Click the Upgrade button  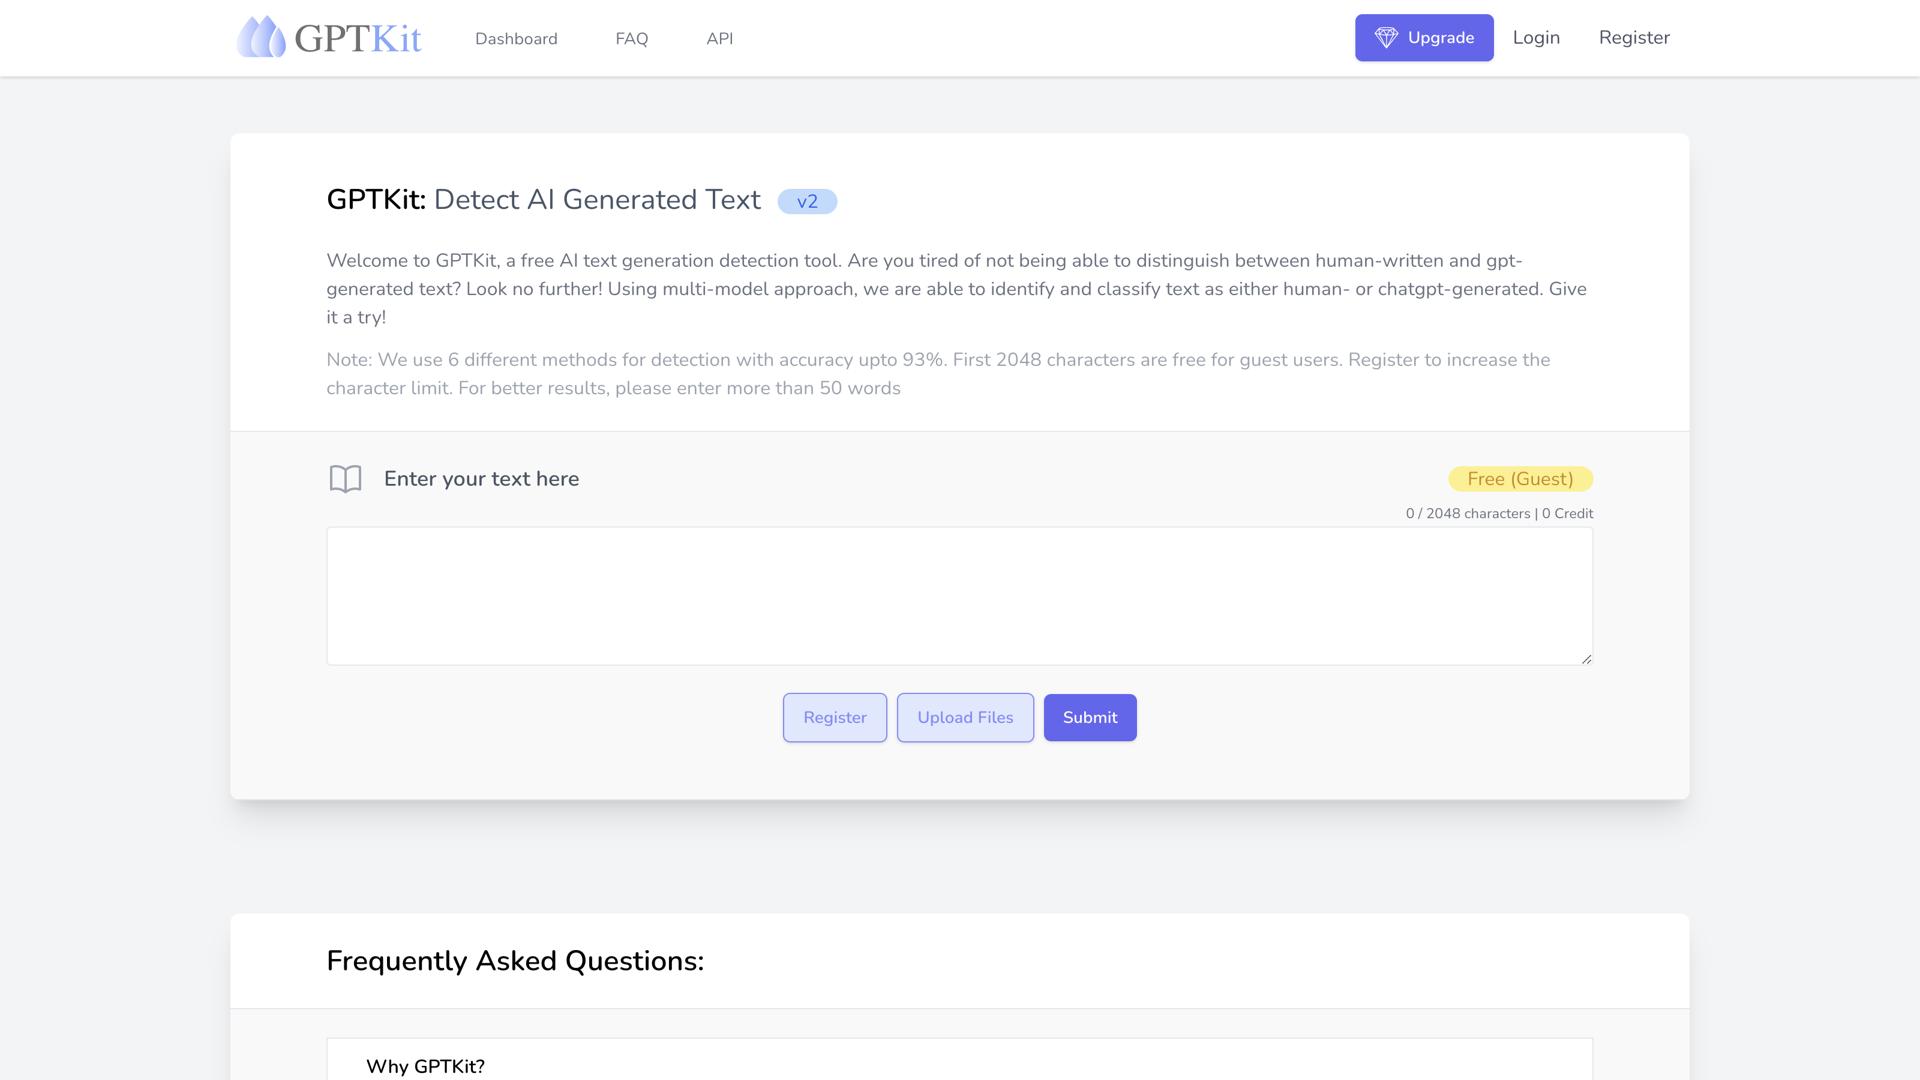(x=1424, y=37)
